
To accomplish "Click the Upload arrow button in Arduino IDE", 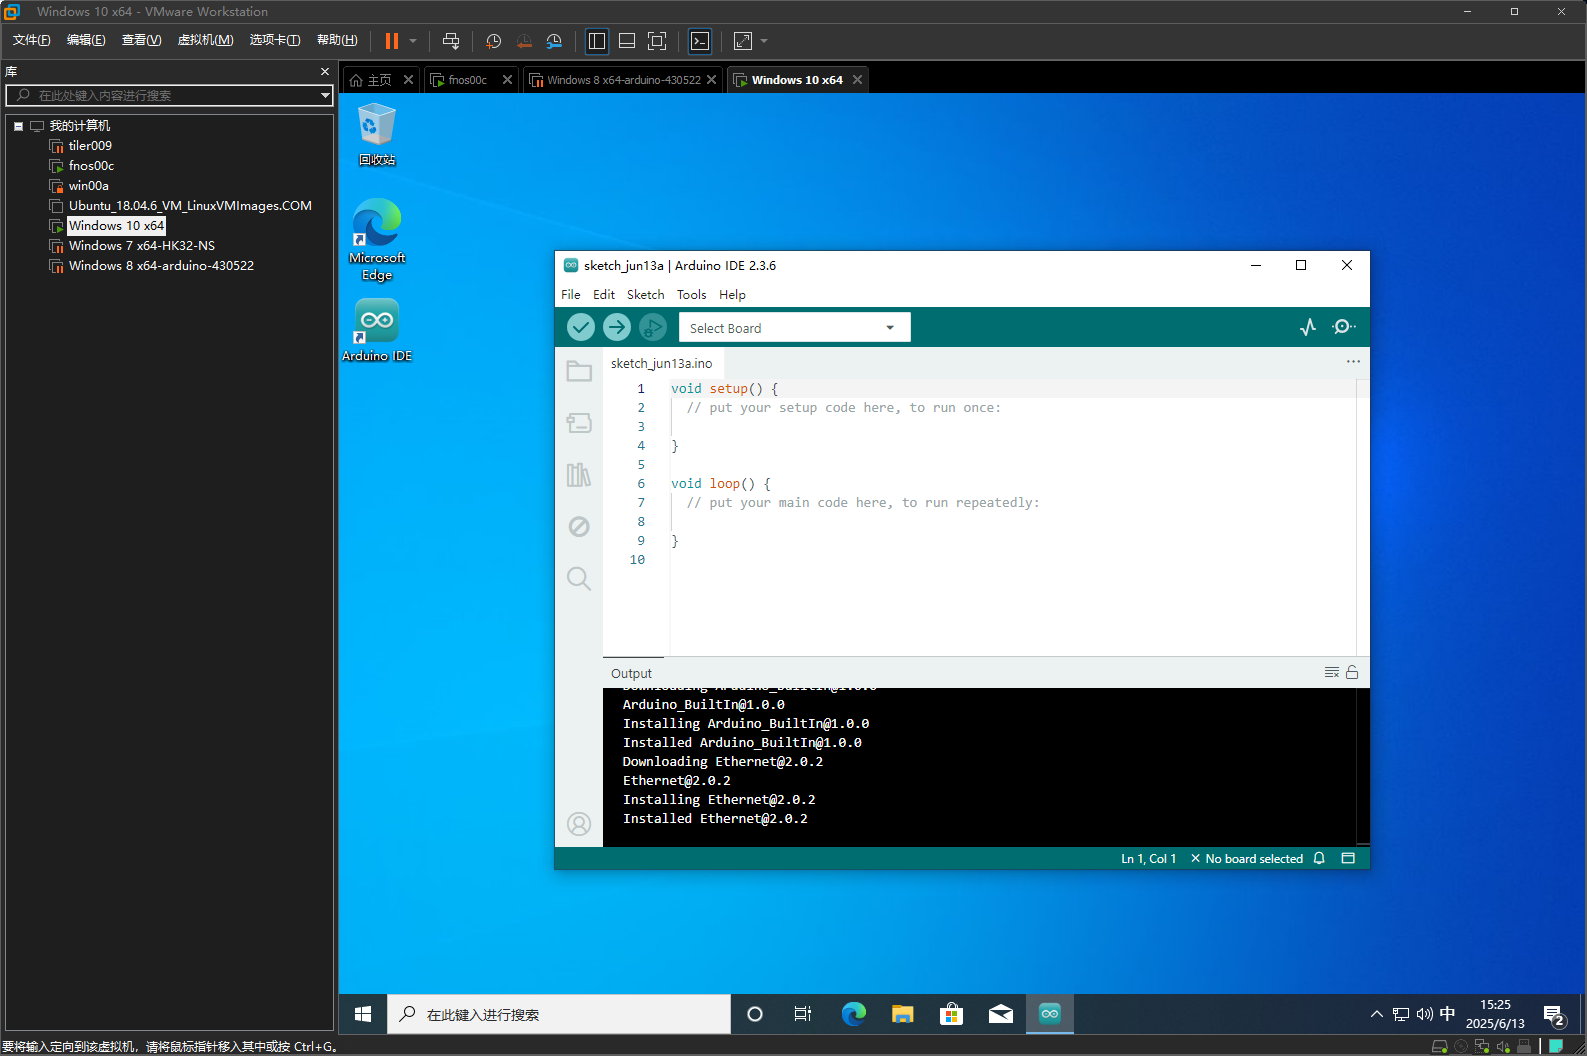I will pos(617,327).
